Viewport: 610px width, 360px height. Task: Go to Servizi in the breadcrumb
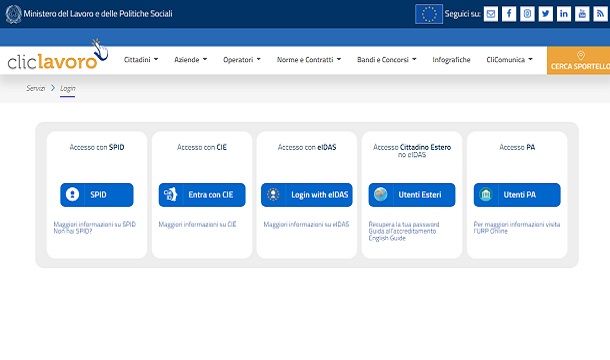(x=36, y=88)
